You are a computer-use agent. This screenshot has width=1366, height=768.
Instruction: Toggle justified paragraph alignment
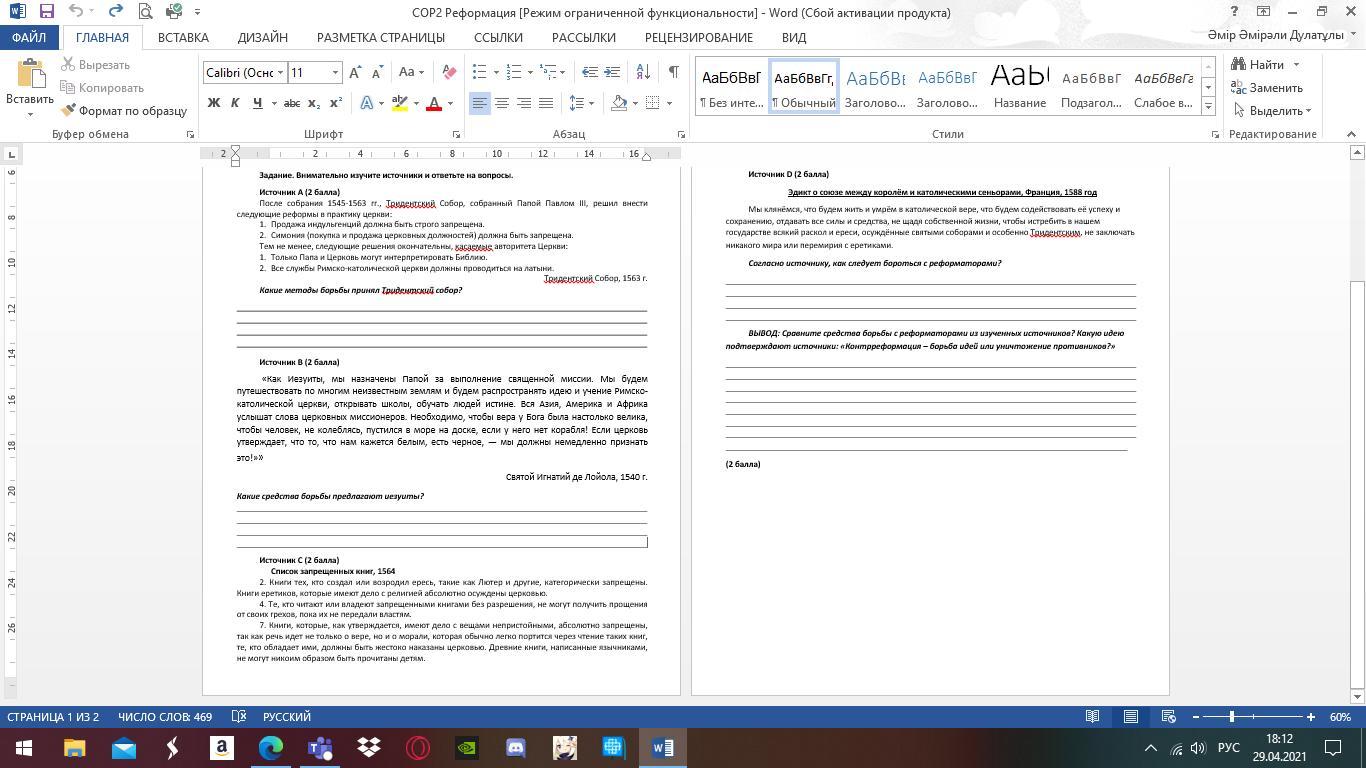(x=545, y=103)
